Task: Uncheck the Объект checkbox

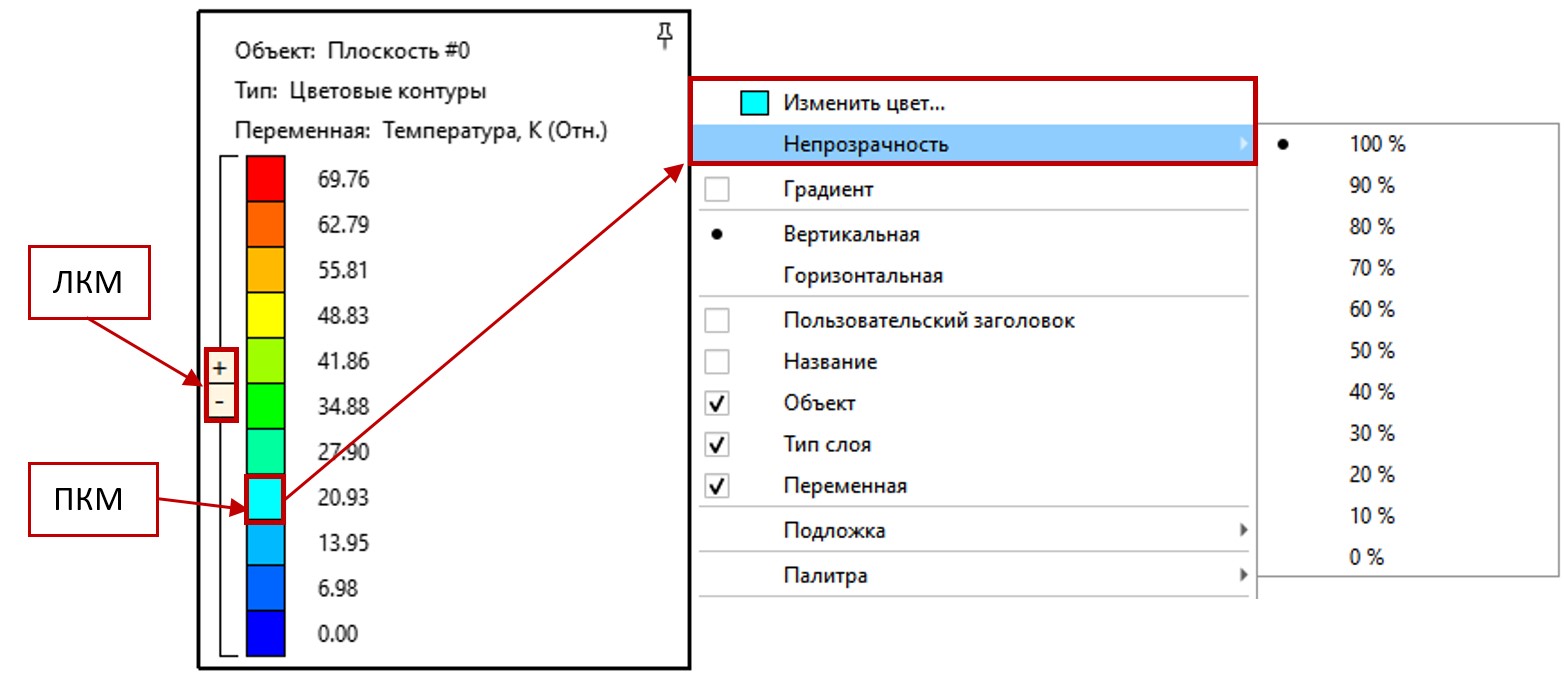Action: pyautogui.click(x=718, y=404)
